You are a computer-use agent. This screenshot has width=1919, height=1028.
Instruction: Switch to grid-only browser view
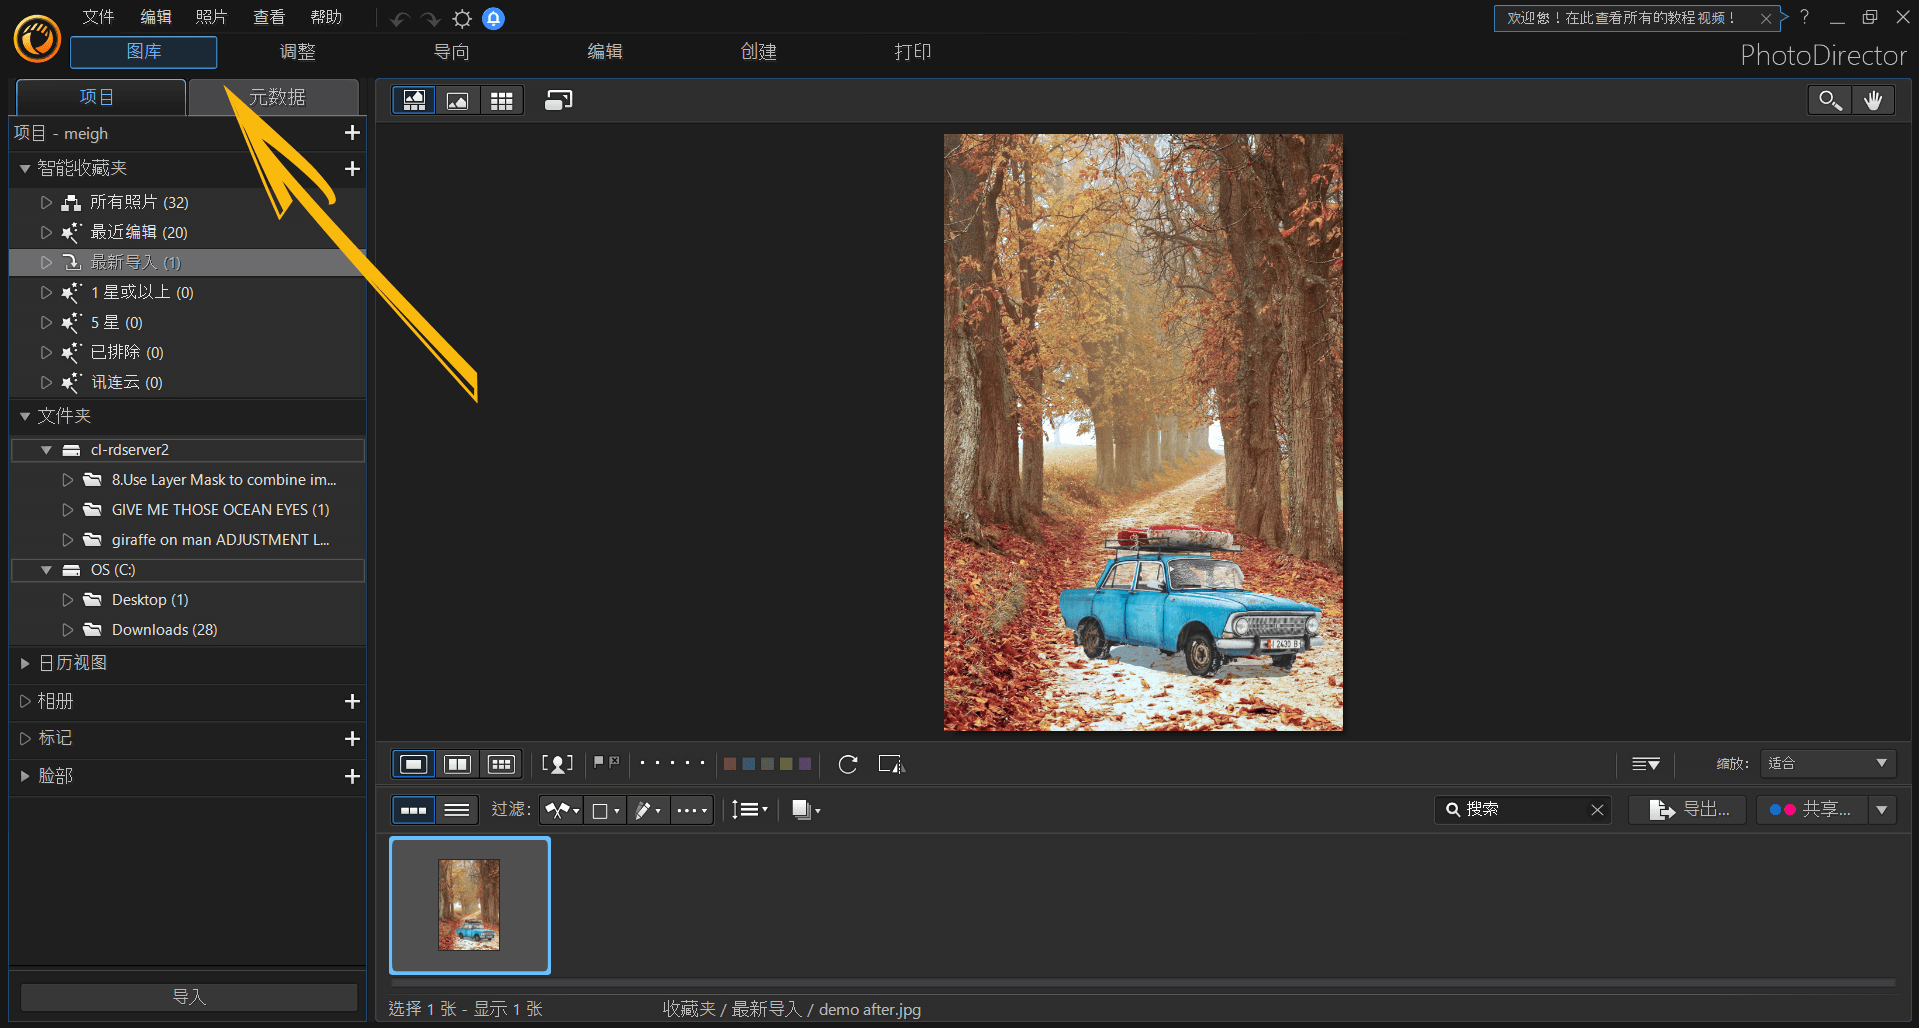pyautogui.click(x=502, y=100)
